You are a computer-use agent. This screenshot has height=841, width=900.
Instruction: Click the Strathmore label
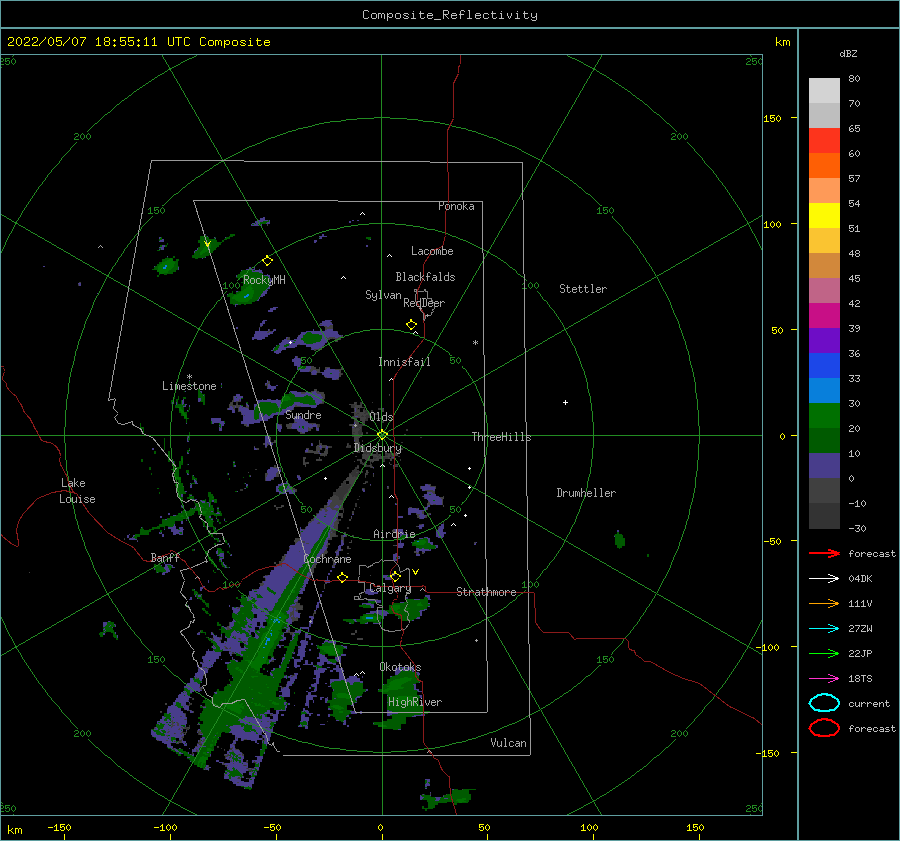486,592
